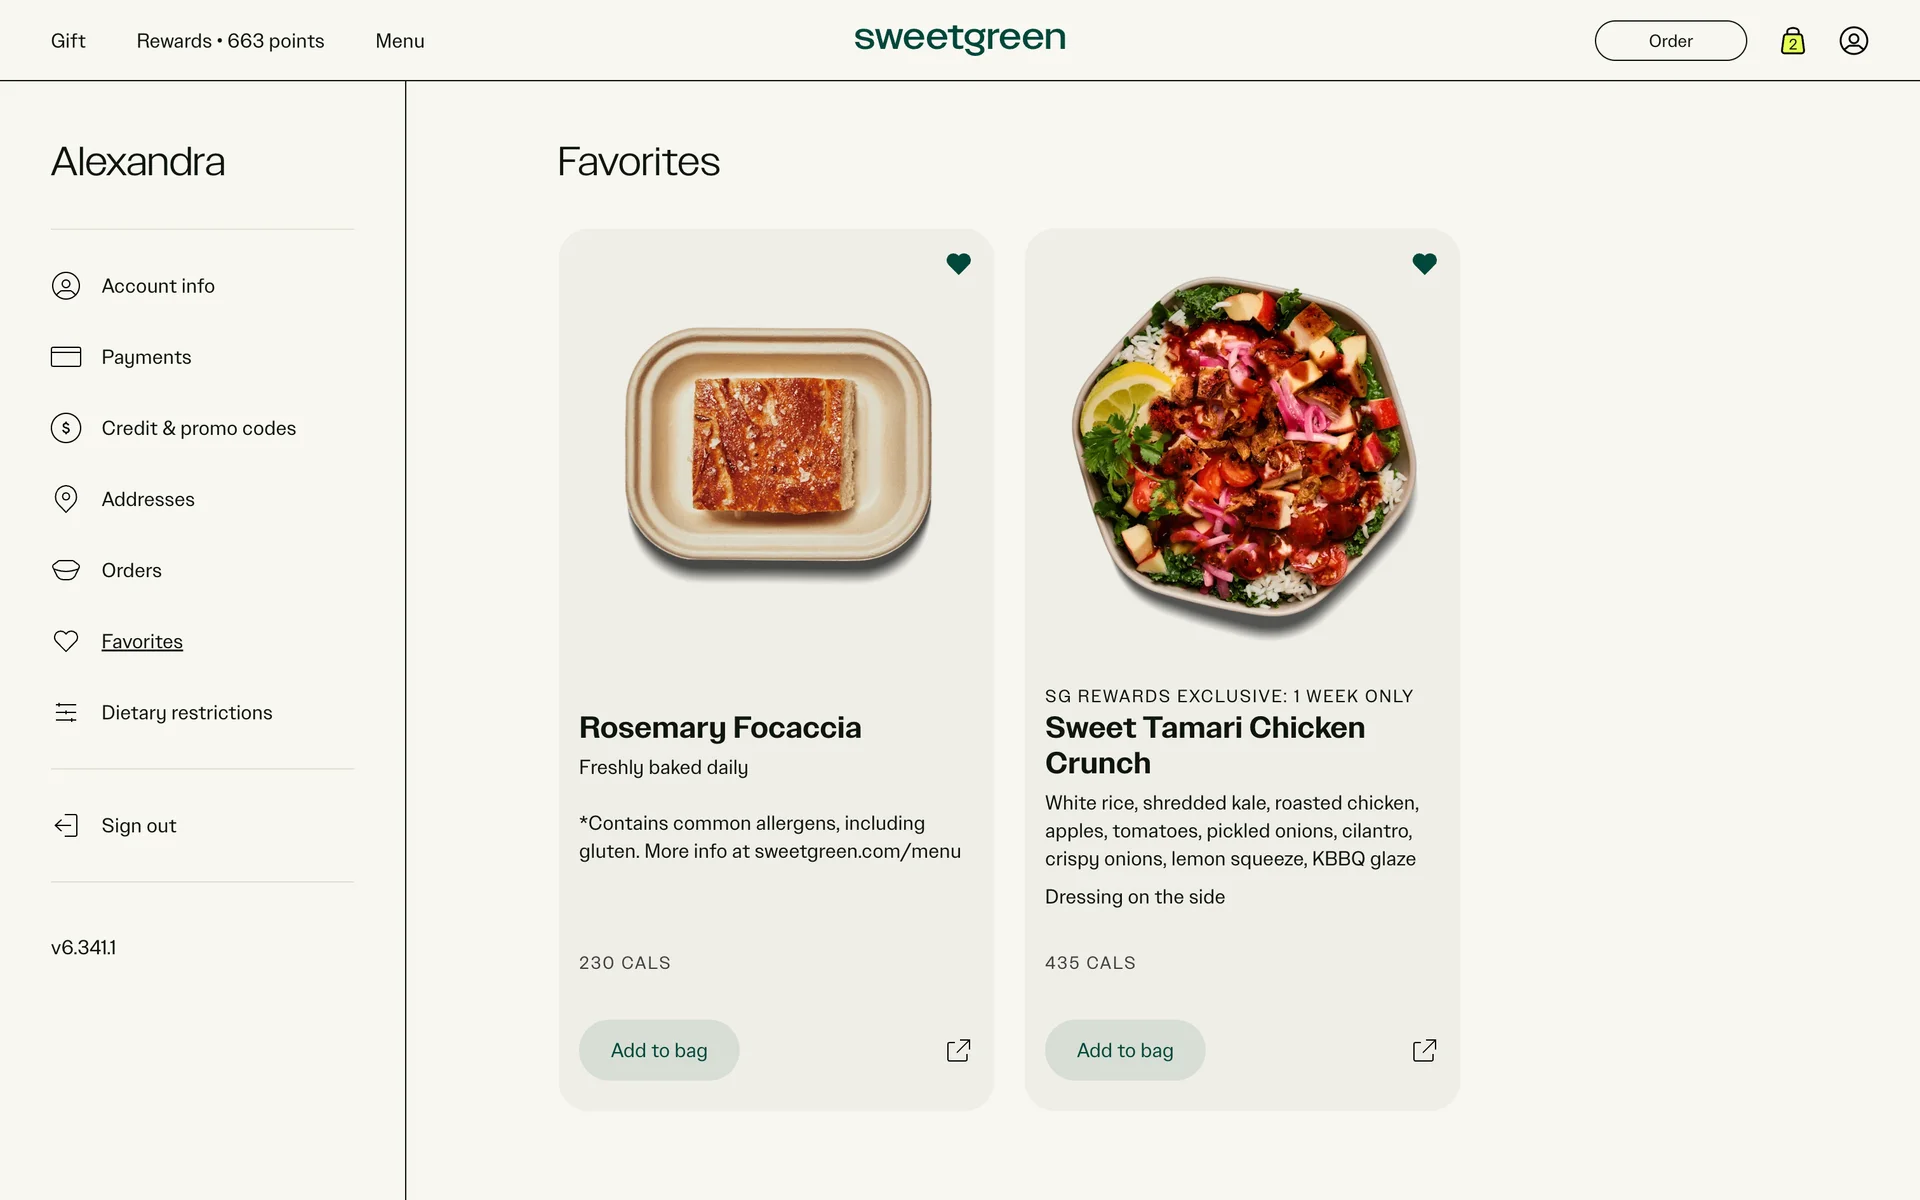1920x1200 pixels.
Task: Open the Orders section in sidebar
Action: point(131,570)
